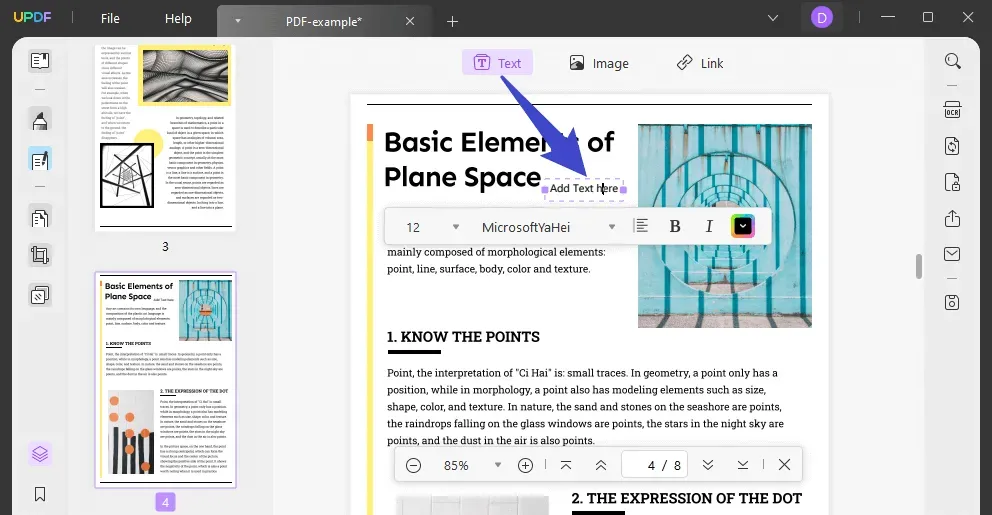The width and height of the screenshot is (992, 515).
Task: Switch to Comment highlighter tool
Action: pos(40,120)
